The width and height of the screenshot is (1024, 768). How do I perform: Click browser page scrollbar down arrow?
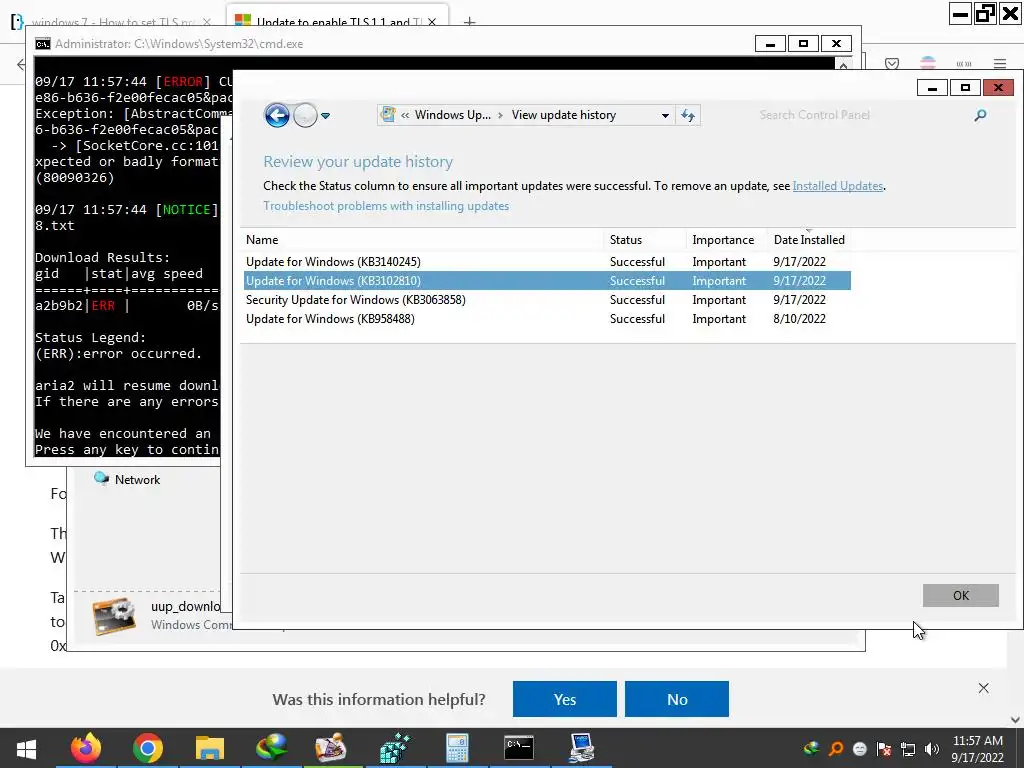(1016, 720)
